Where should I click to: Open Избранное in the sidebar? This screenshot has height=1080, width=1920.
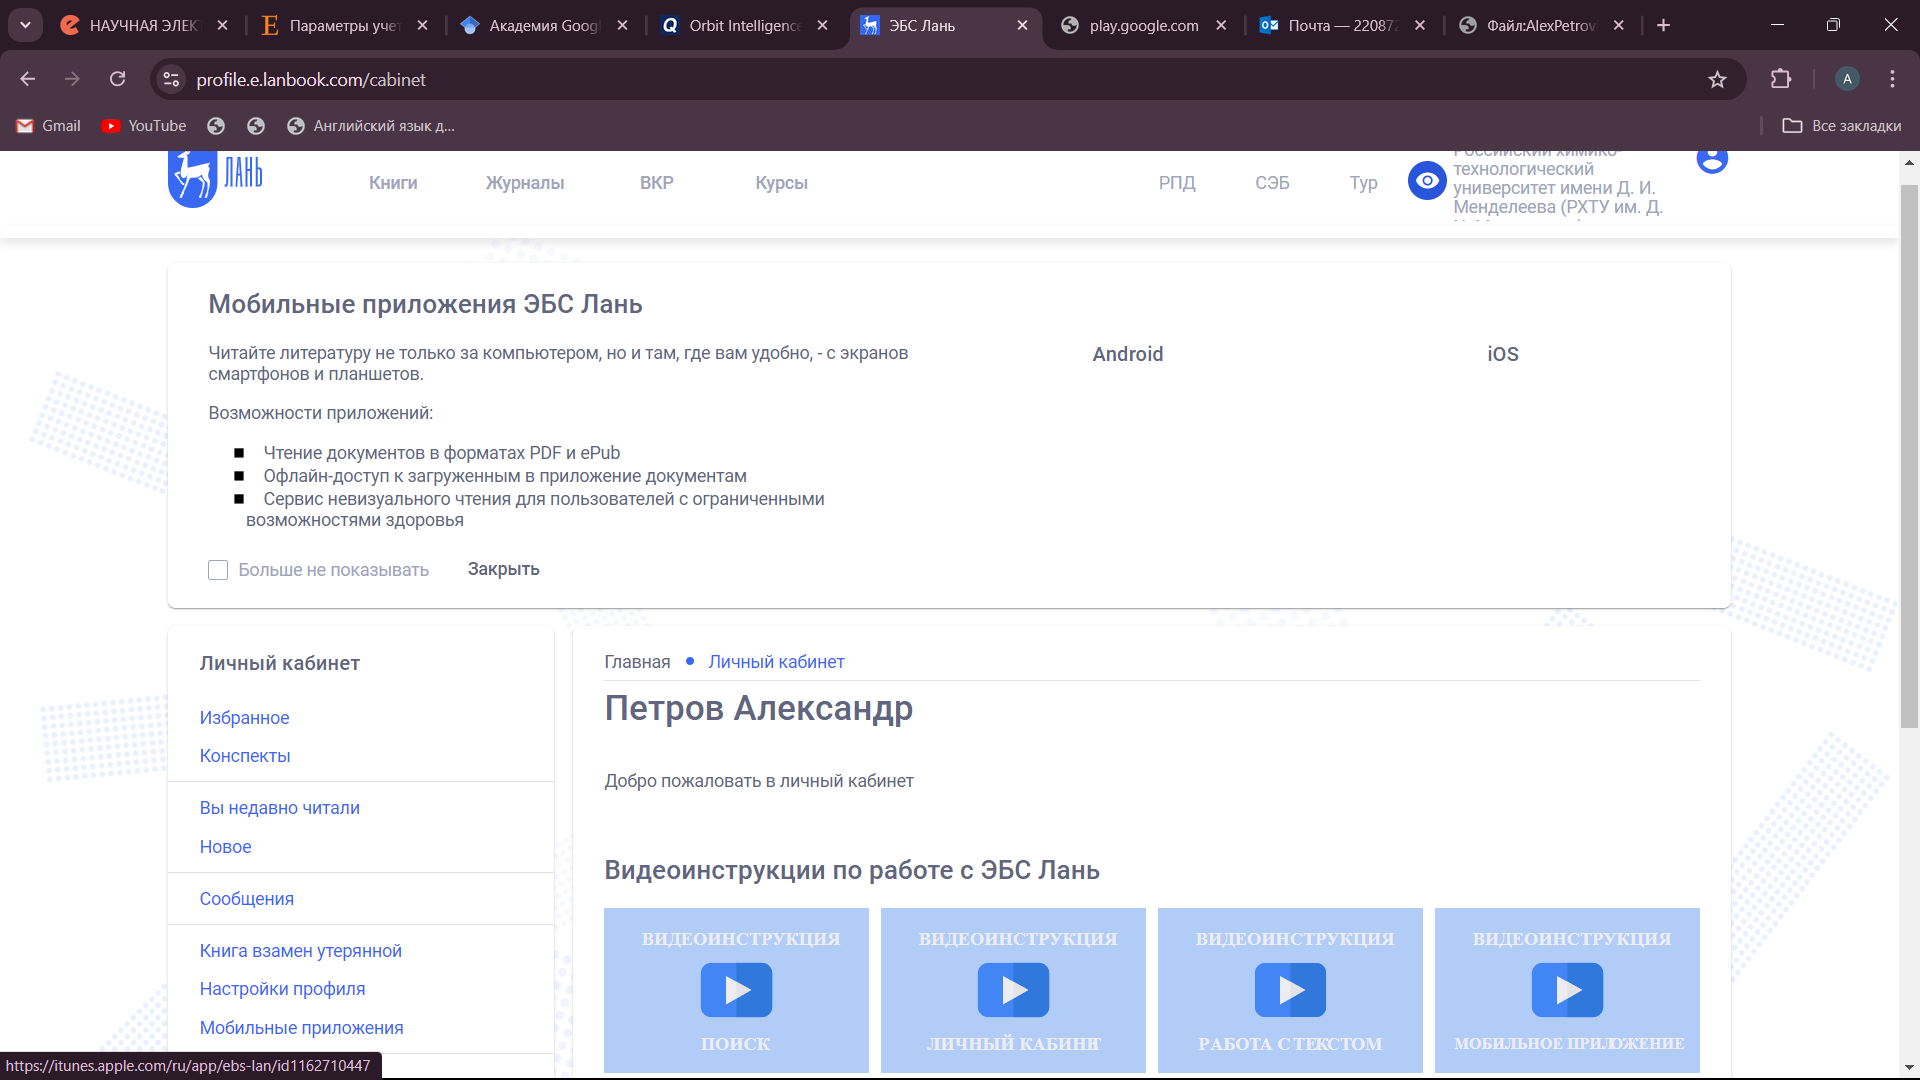coord(244,718)
